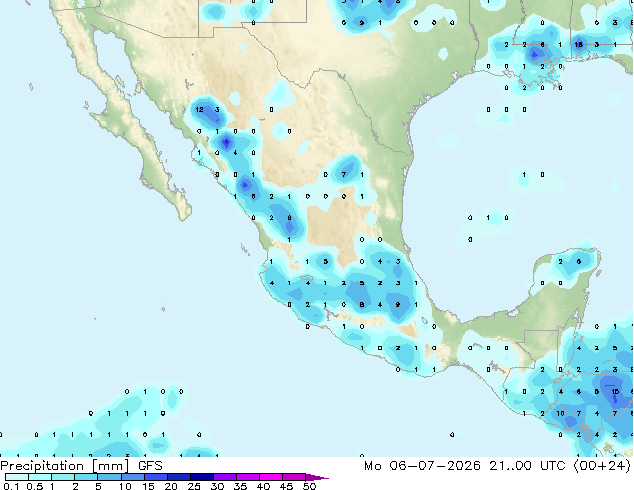Click the 0.5–1 mm legend color swatch
This screenshot has height=490, width=634.
coord(40,477)
